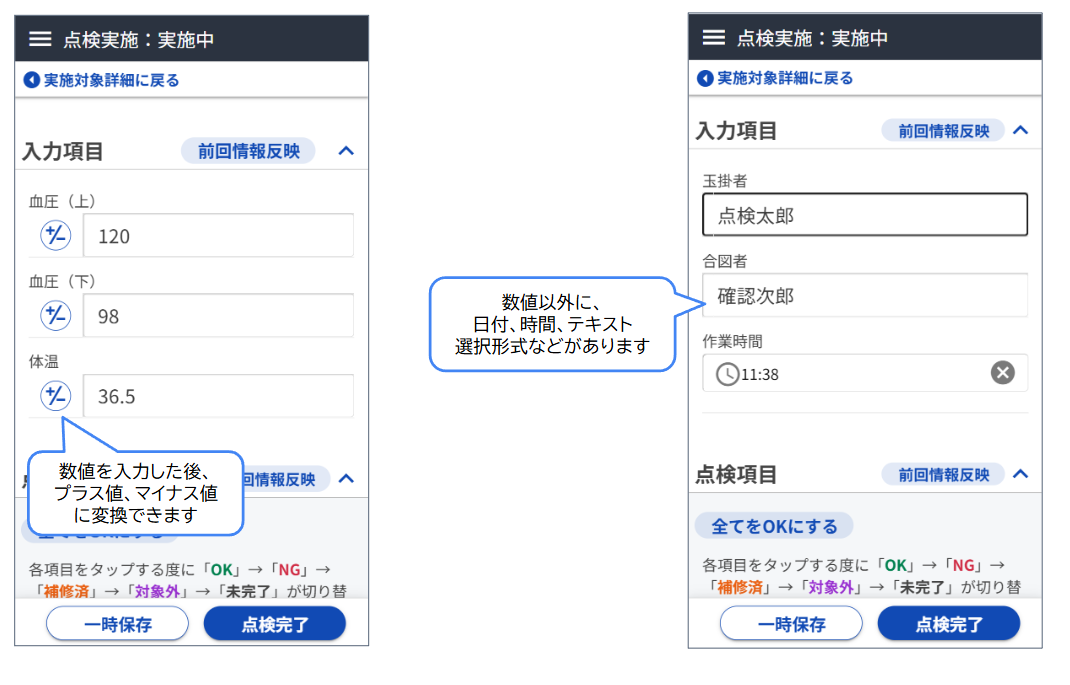
Task: Collapse 入力項目 section in left screen
Action: (346, 151)
